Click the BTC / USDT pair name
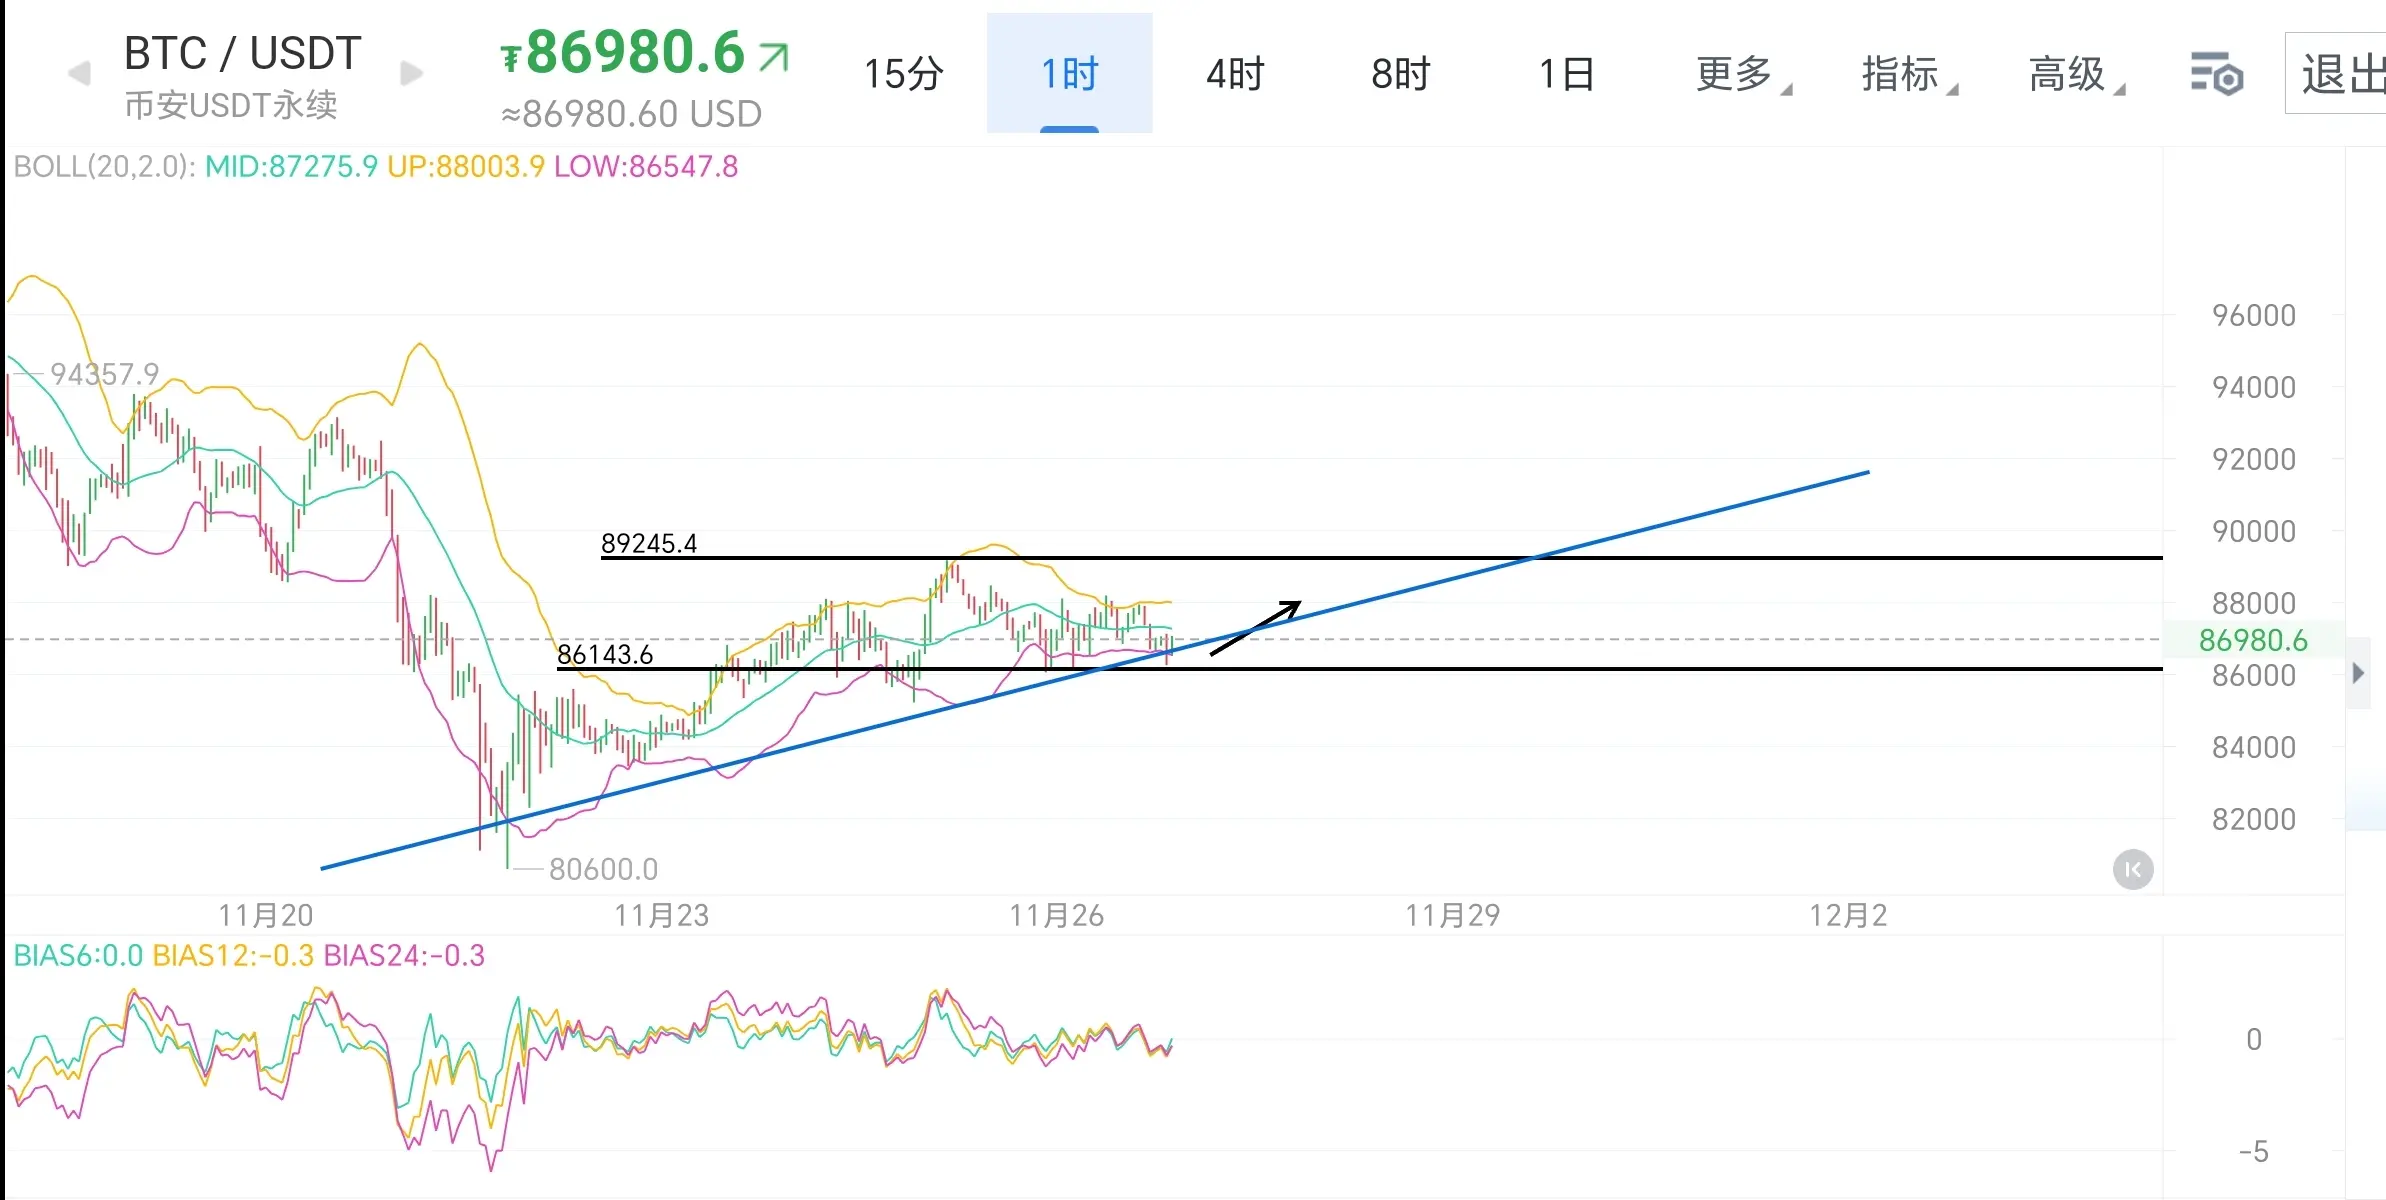Image resolution: width=2386 pixels, height=1200 pixels. click(242, 53)
